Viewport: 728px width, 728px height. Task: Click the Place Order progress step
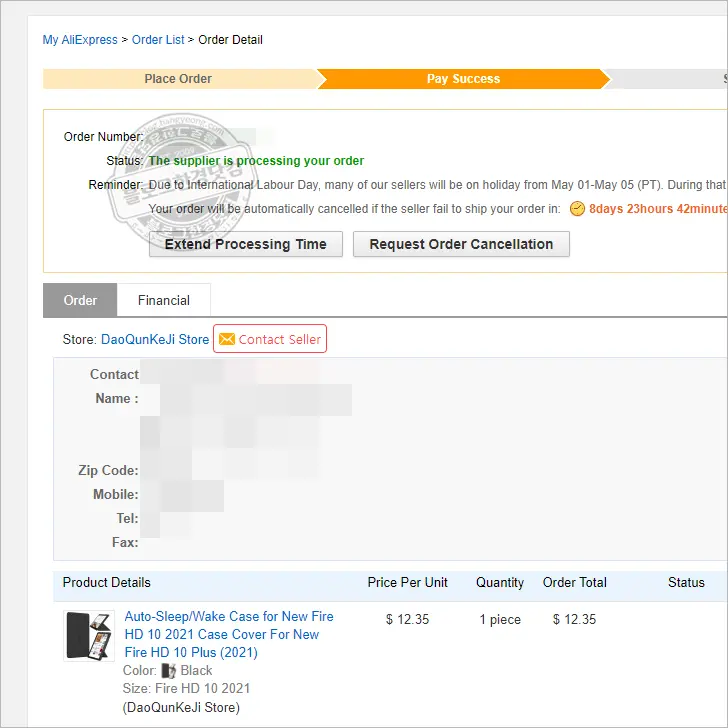178,79
